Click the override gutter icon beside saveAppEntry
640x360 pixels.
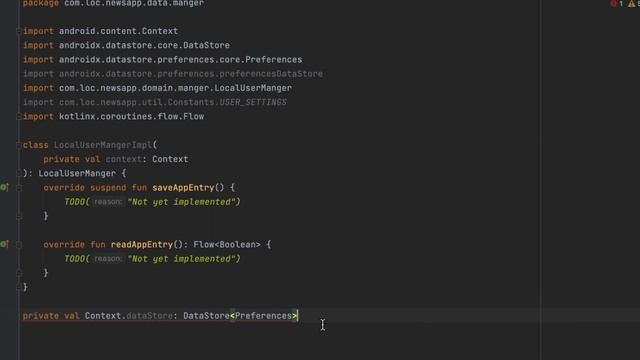(x=4, y=187)
